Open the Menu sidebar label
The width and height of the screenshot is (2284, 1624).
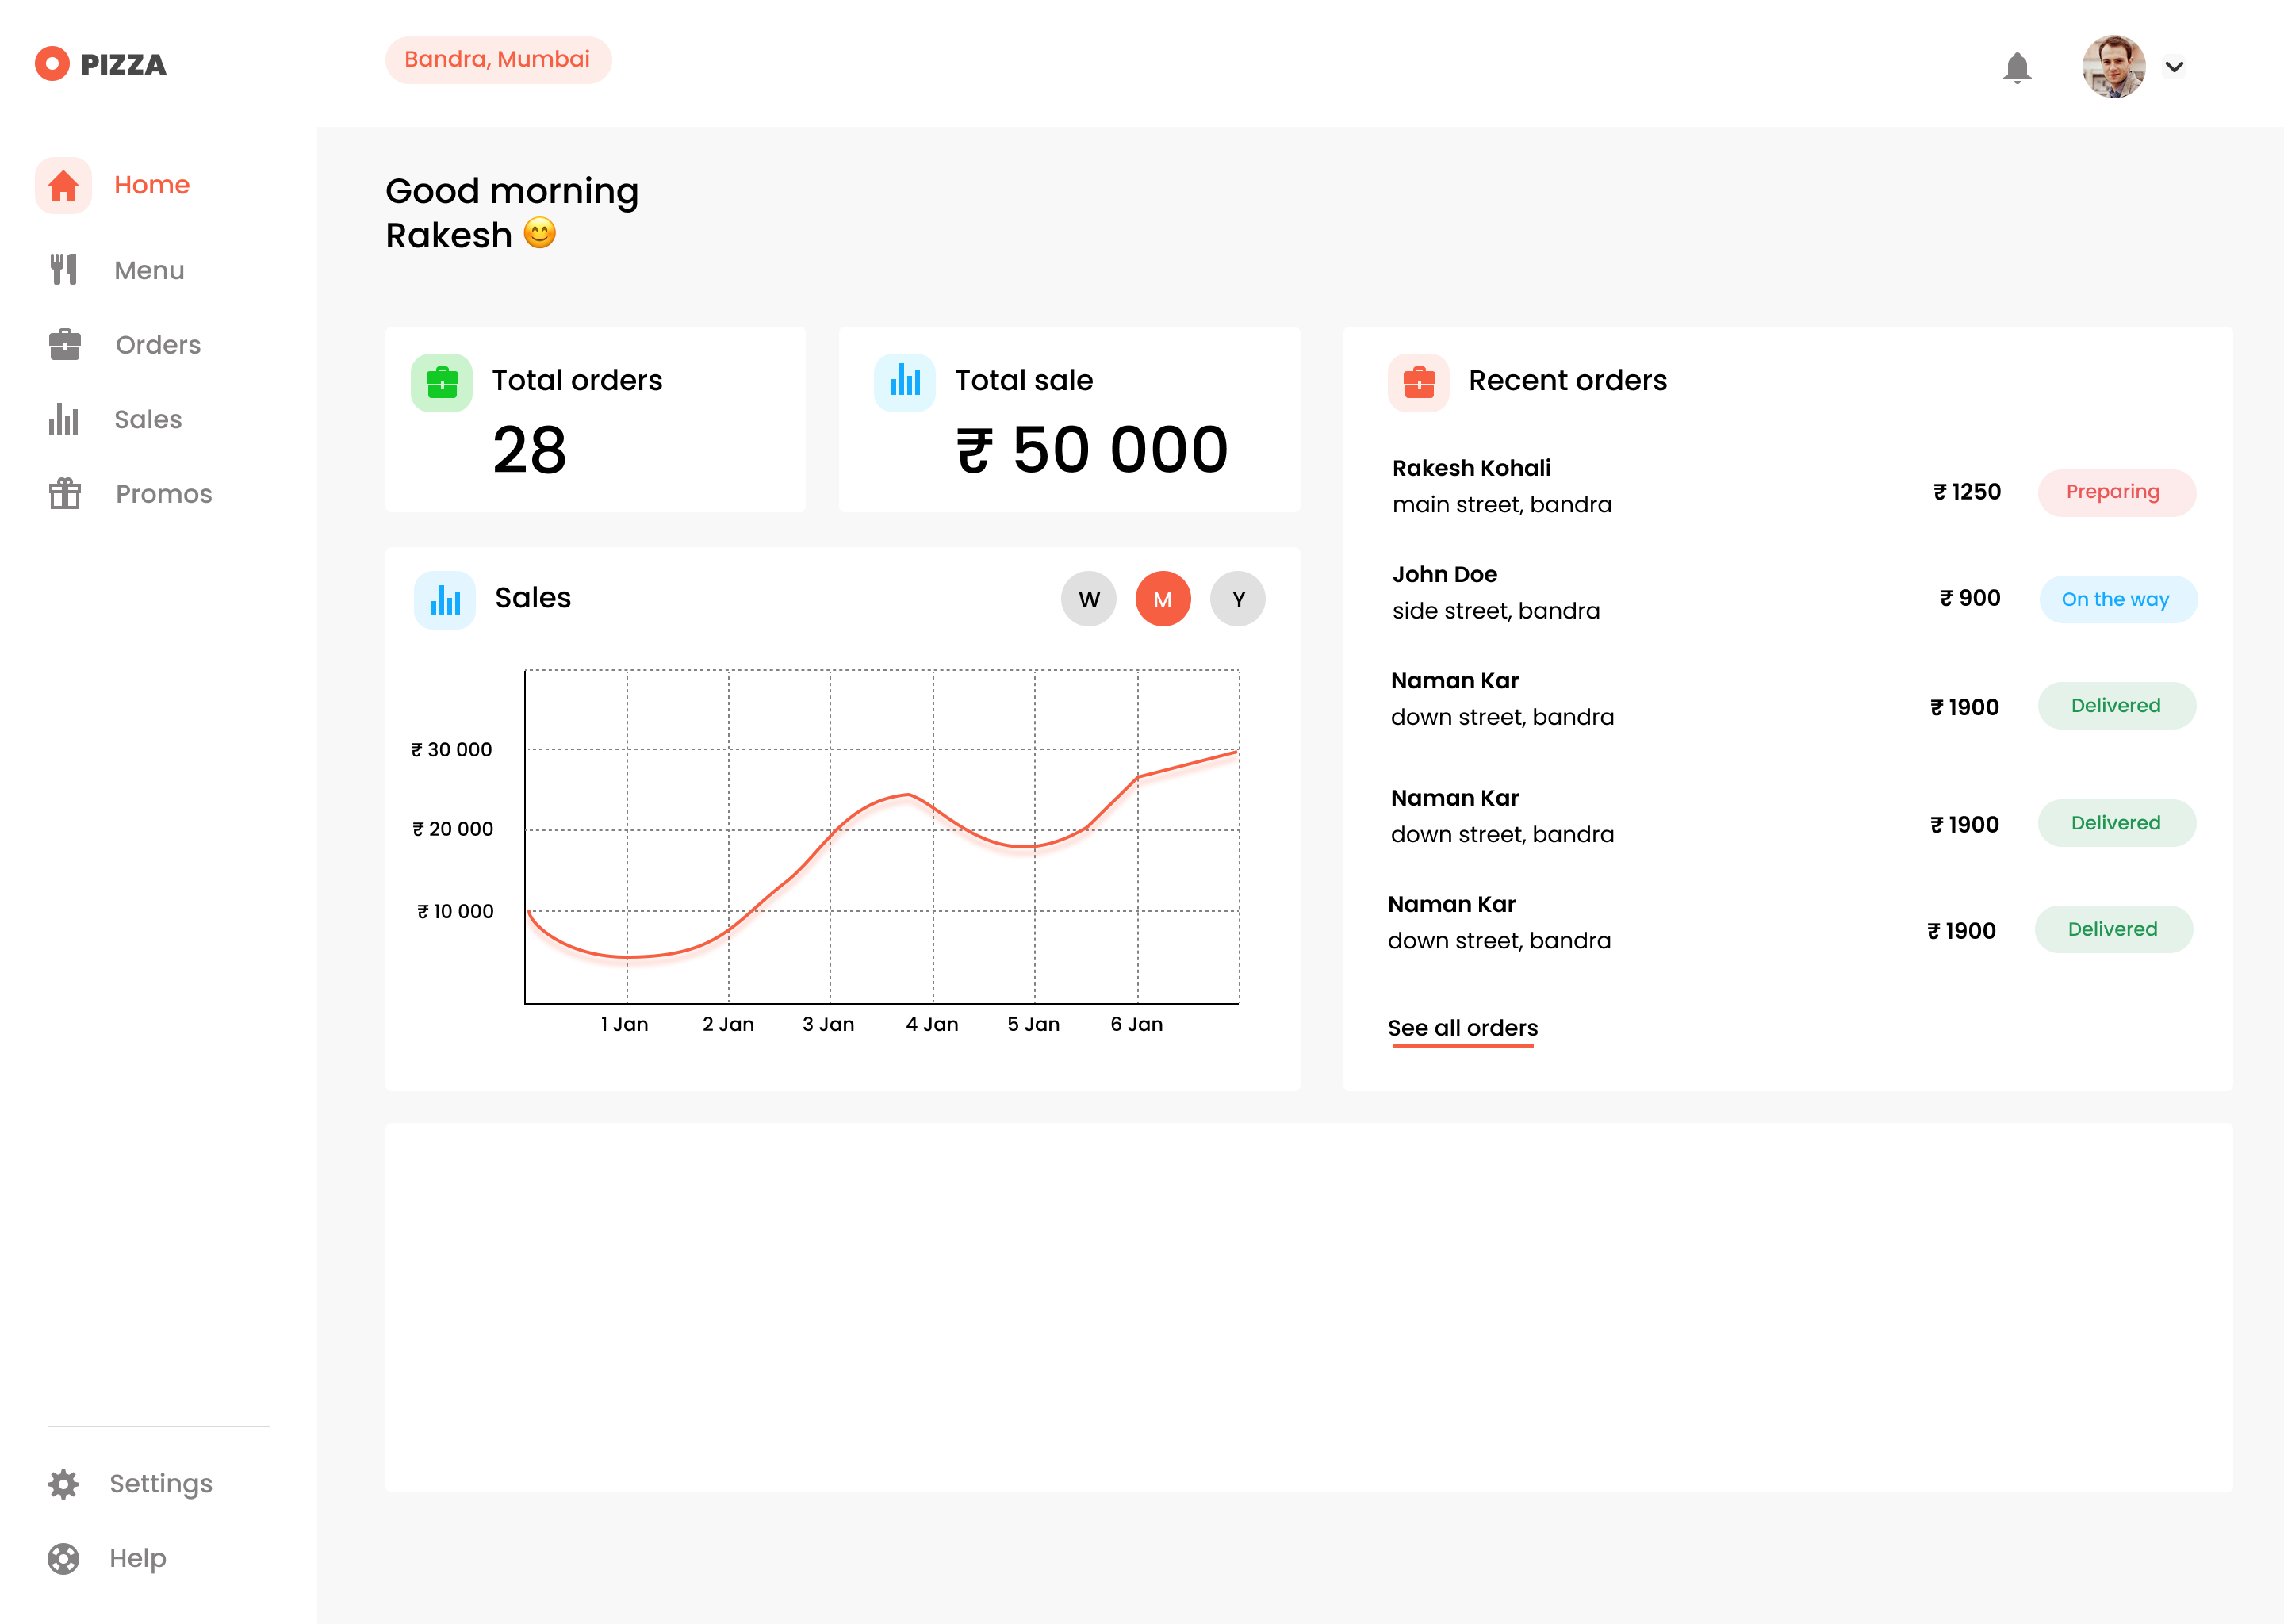[x=149, y=270]
